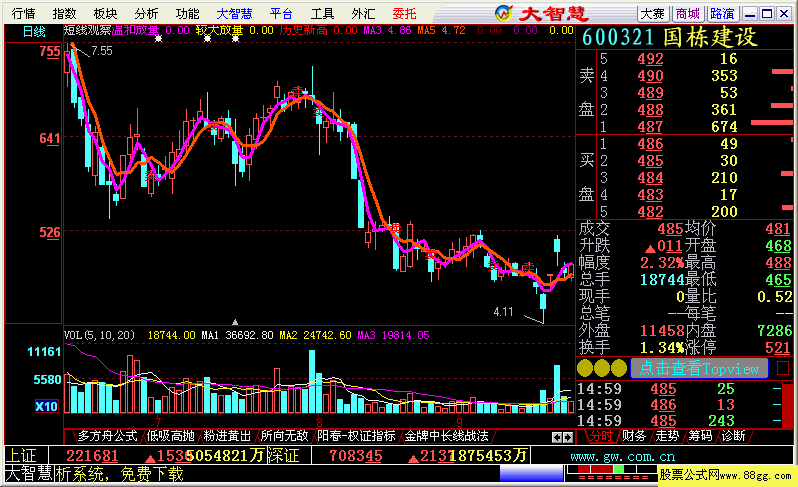Open the 指数 menu

click(x=65, y=13)
